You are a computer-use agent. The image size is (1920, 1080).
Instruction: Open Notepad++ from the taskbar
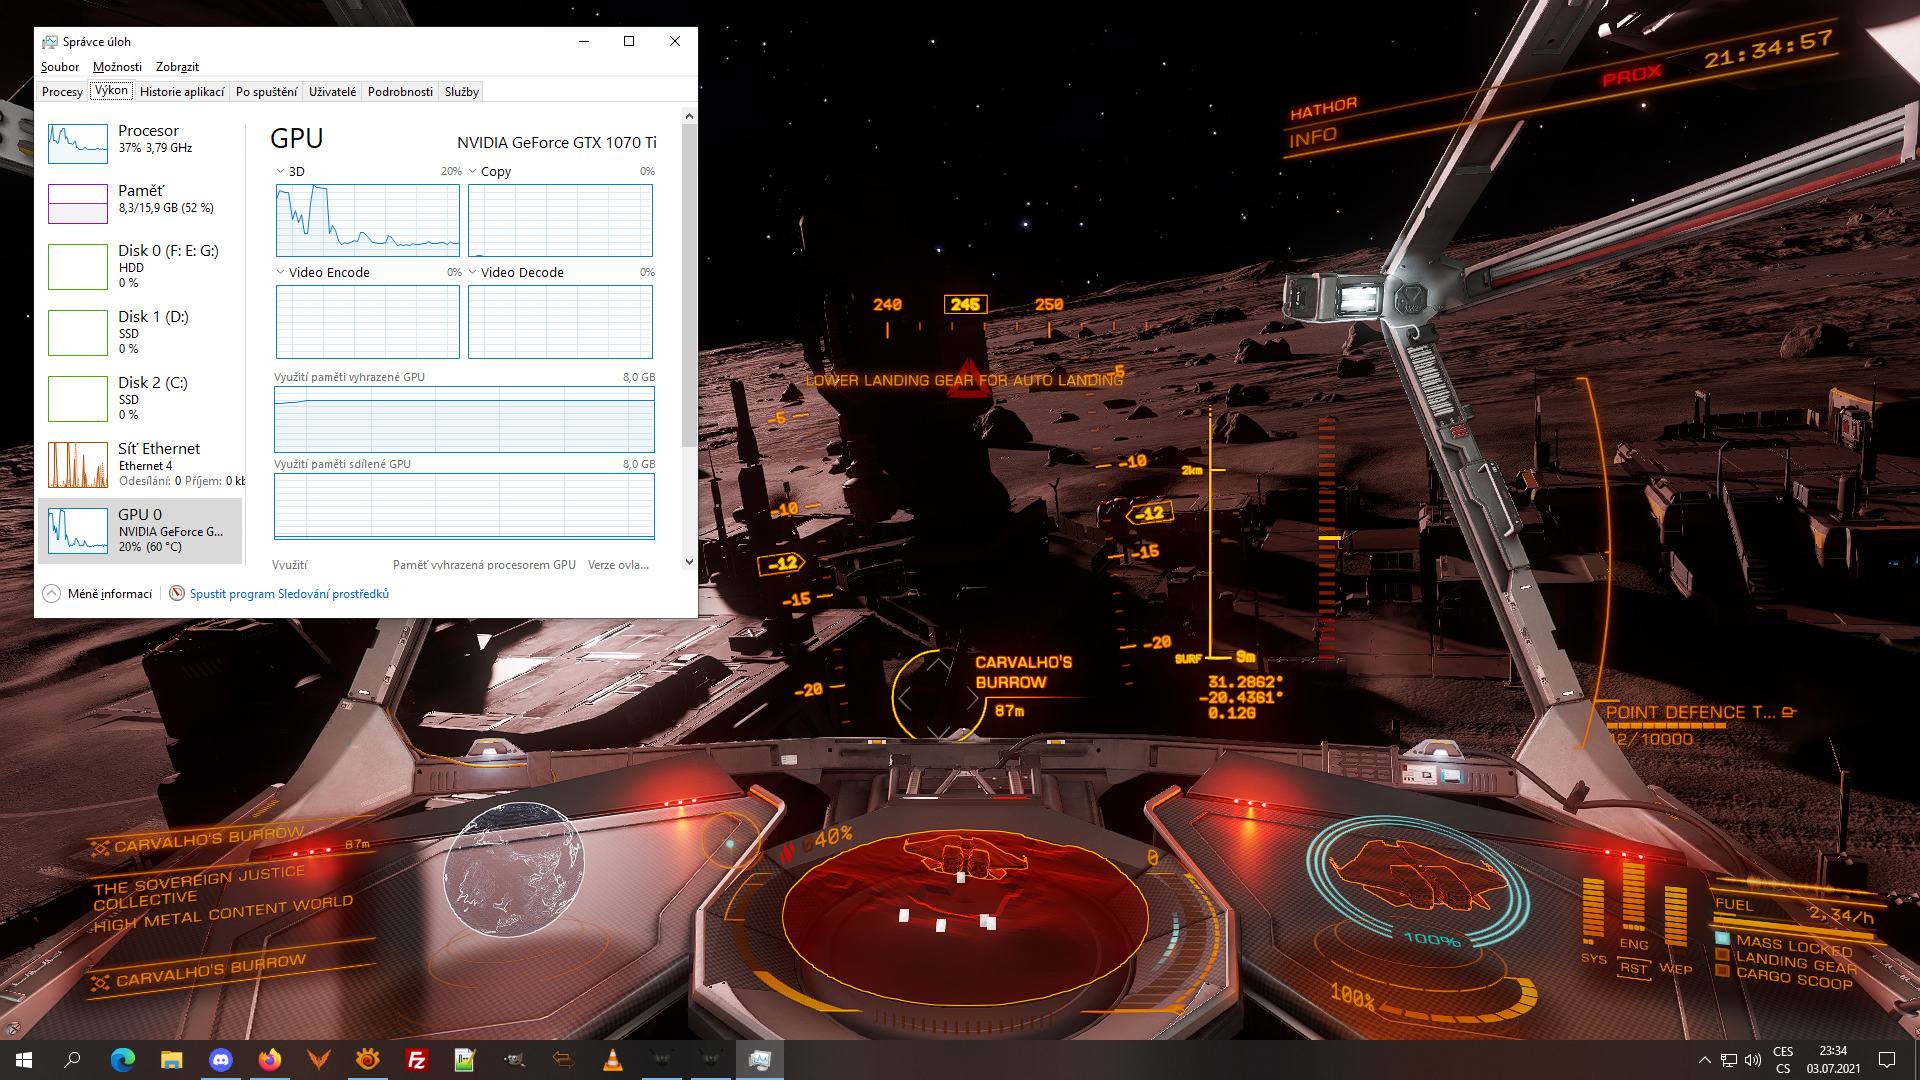465,1060
